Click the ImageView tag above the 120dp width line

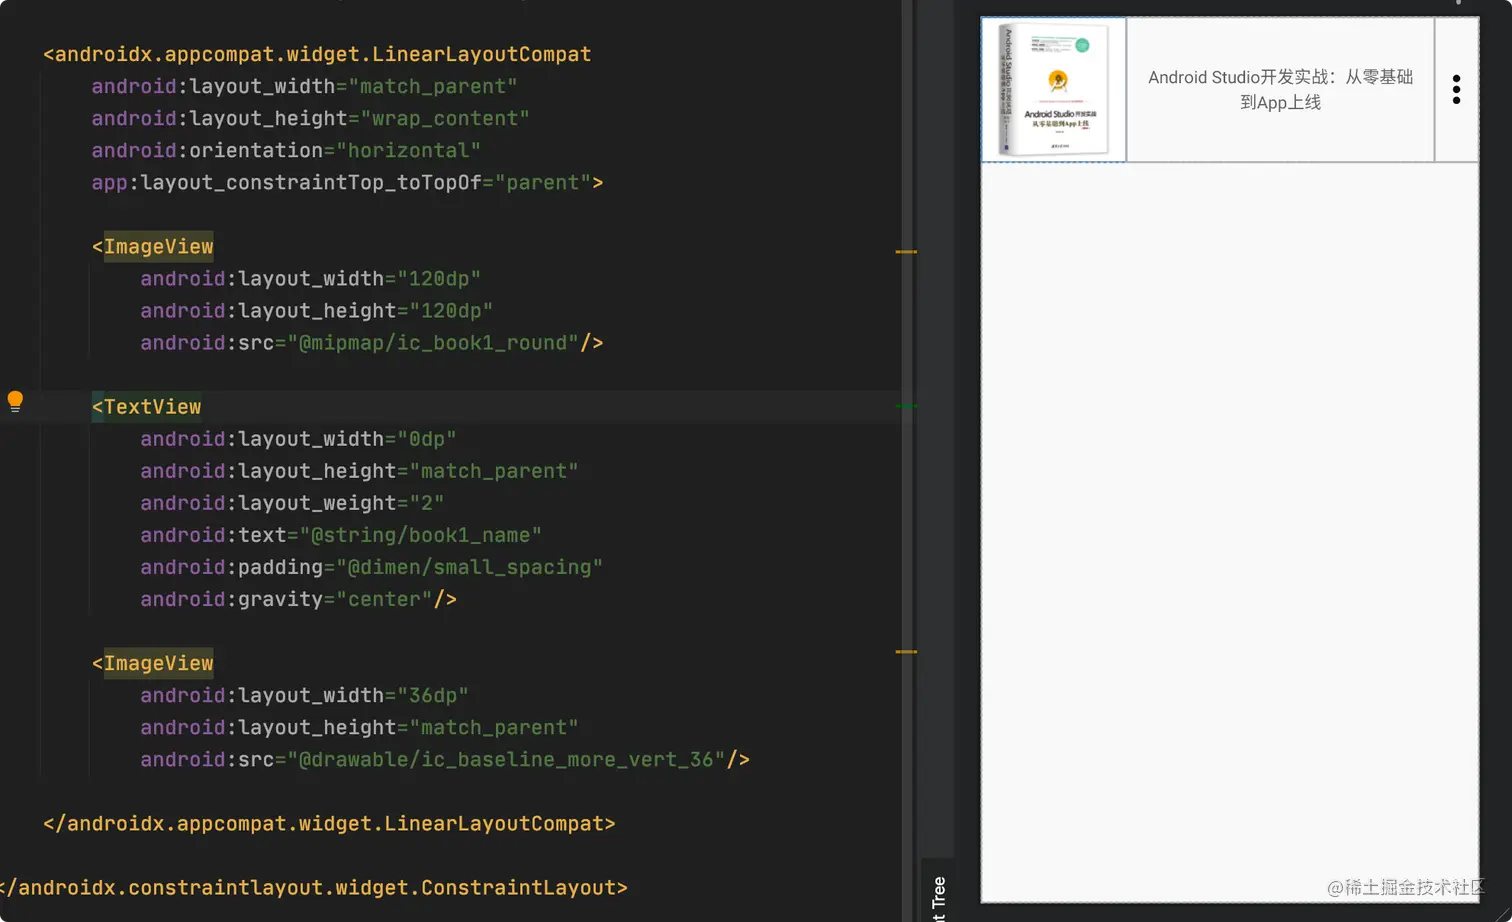click(x=153, y=246)
